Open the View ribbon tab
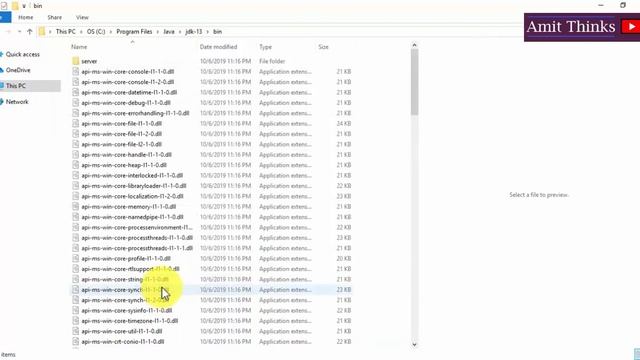This screenshot has height=360, width=640. point(82,18)
